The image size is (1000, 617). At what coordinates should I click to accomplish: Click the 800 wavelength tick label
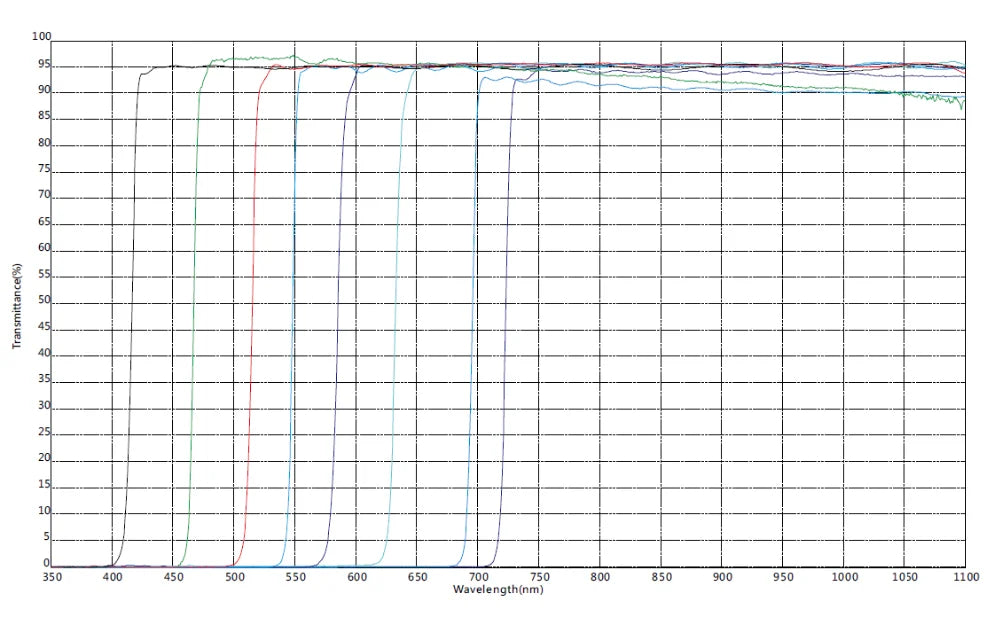pyautogui.click(x=599, y=577)
